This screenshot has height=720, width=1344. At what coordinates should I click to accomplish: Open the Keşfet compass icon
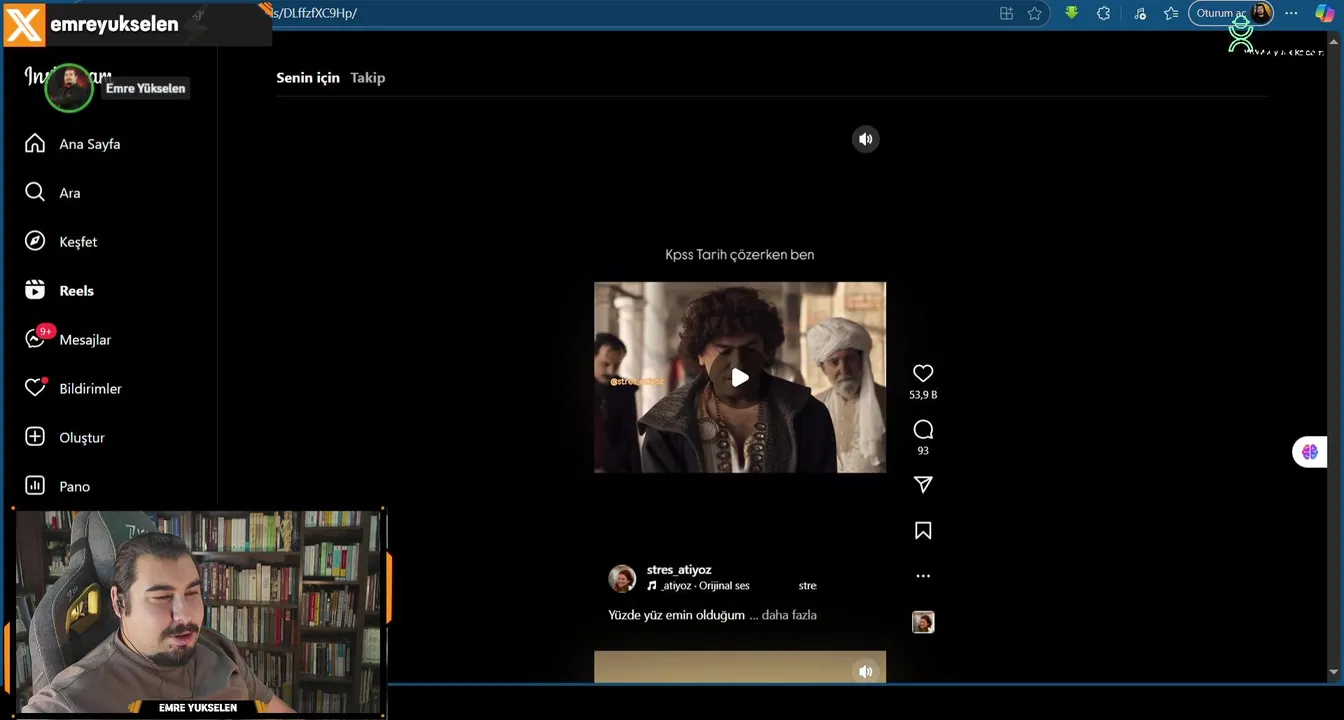pyautogui.click(x=35, y=241)
